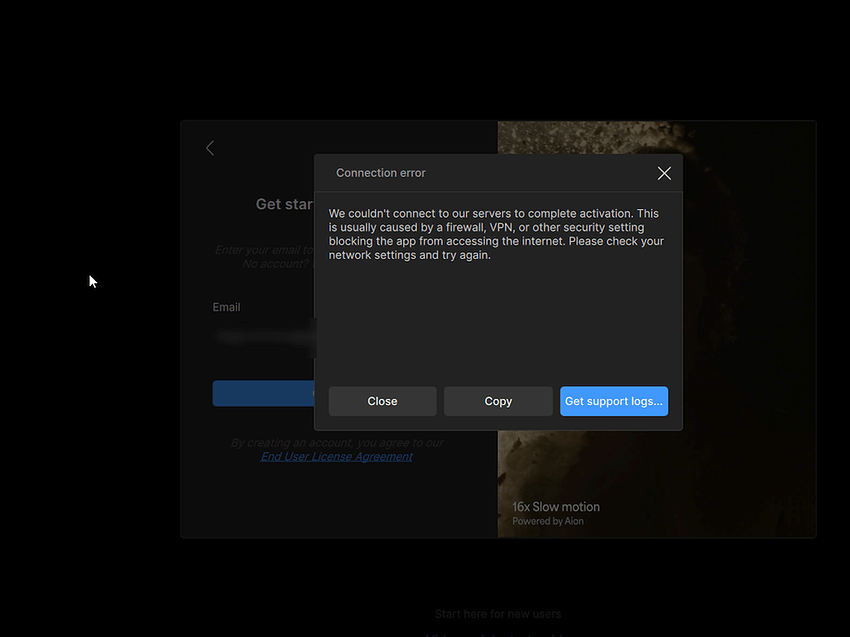Viewport: 850px width, 637px height.
Task: Click the Email field label
Action: point(227,307)
